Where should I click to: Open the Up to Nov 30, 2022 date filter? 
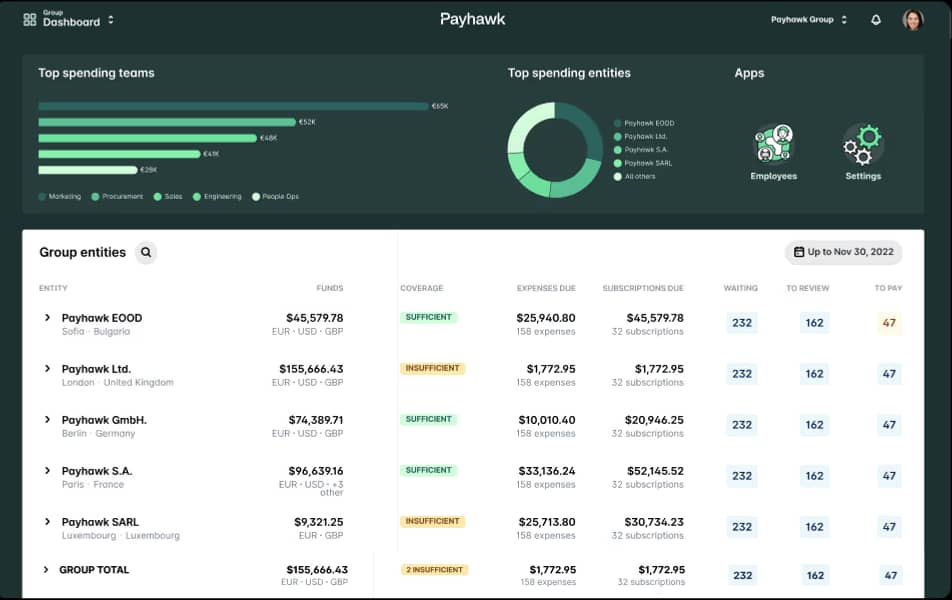(x=843, y=252)
